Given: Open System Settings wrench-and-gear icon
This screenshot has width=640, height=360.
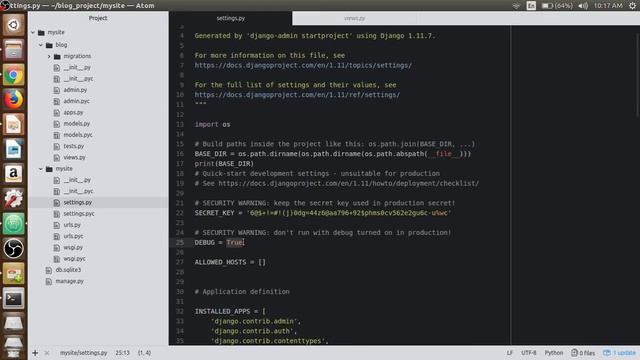Looking at the screenshot, I should [13, 199].
